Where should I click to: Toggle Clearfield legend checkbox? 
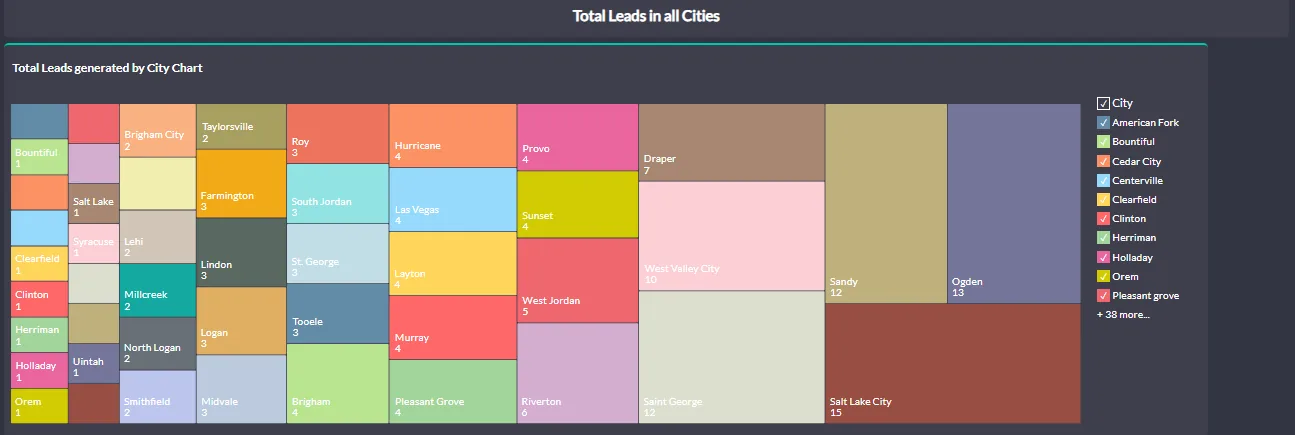[x=1103, y=199]
